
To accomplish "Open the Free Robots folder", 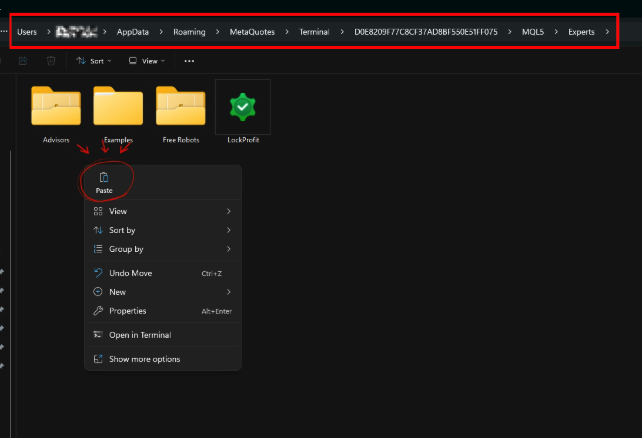I will click(x=181, y=114).
